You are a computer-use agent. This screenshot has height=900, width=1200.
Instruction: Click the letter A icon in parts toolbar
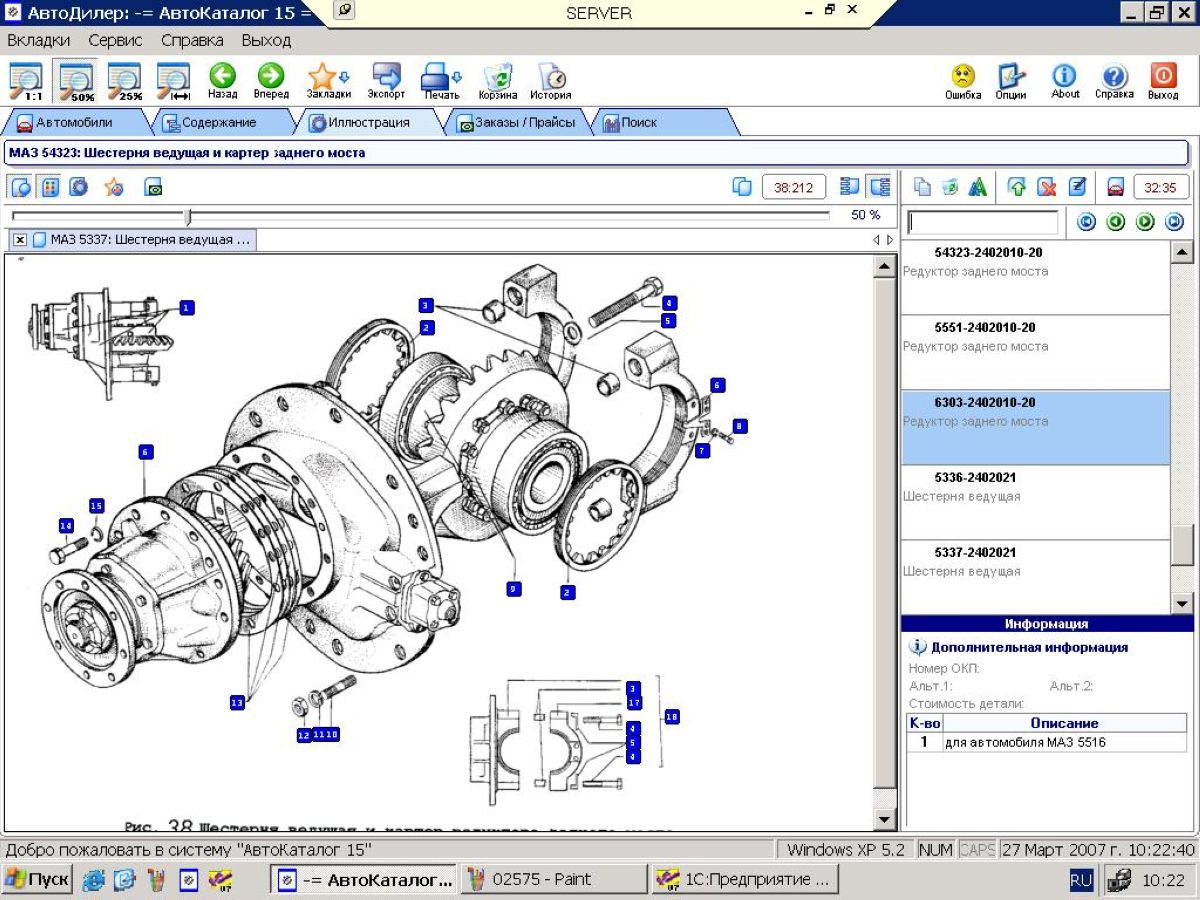978,187
